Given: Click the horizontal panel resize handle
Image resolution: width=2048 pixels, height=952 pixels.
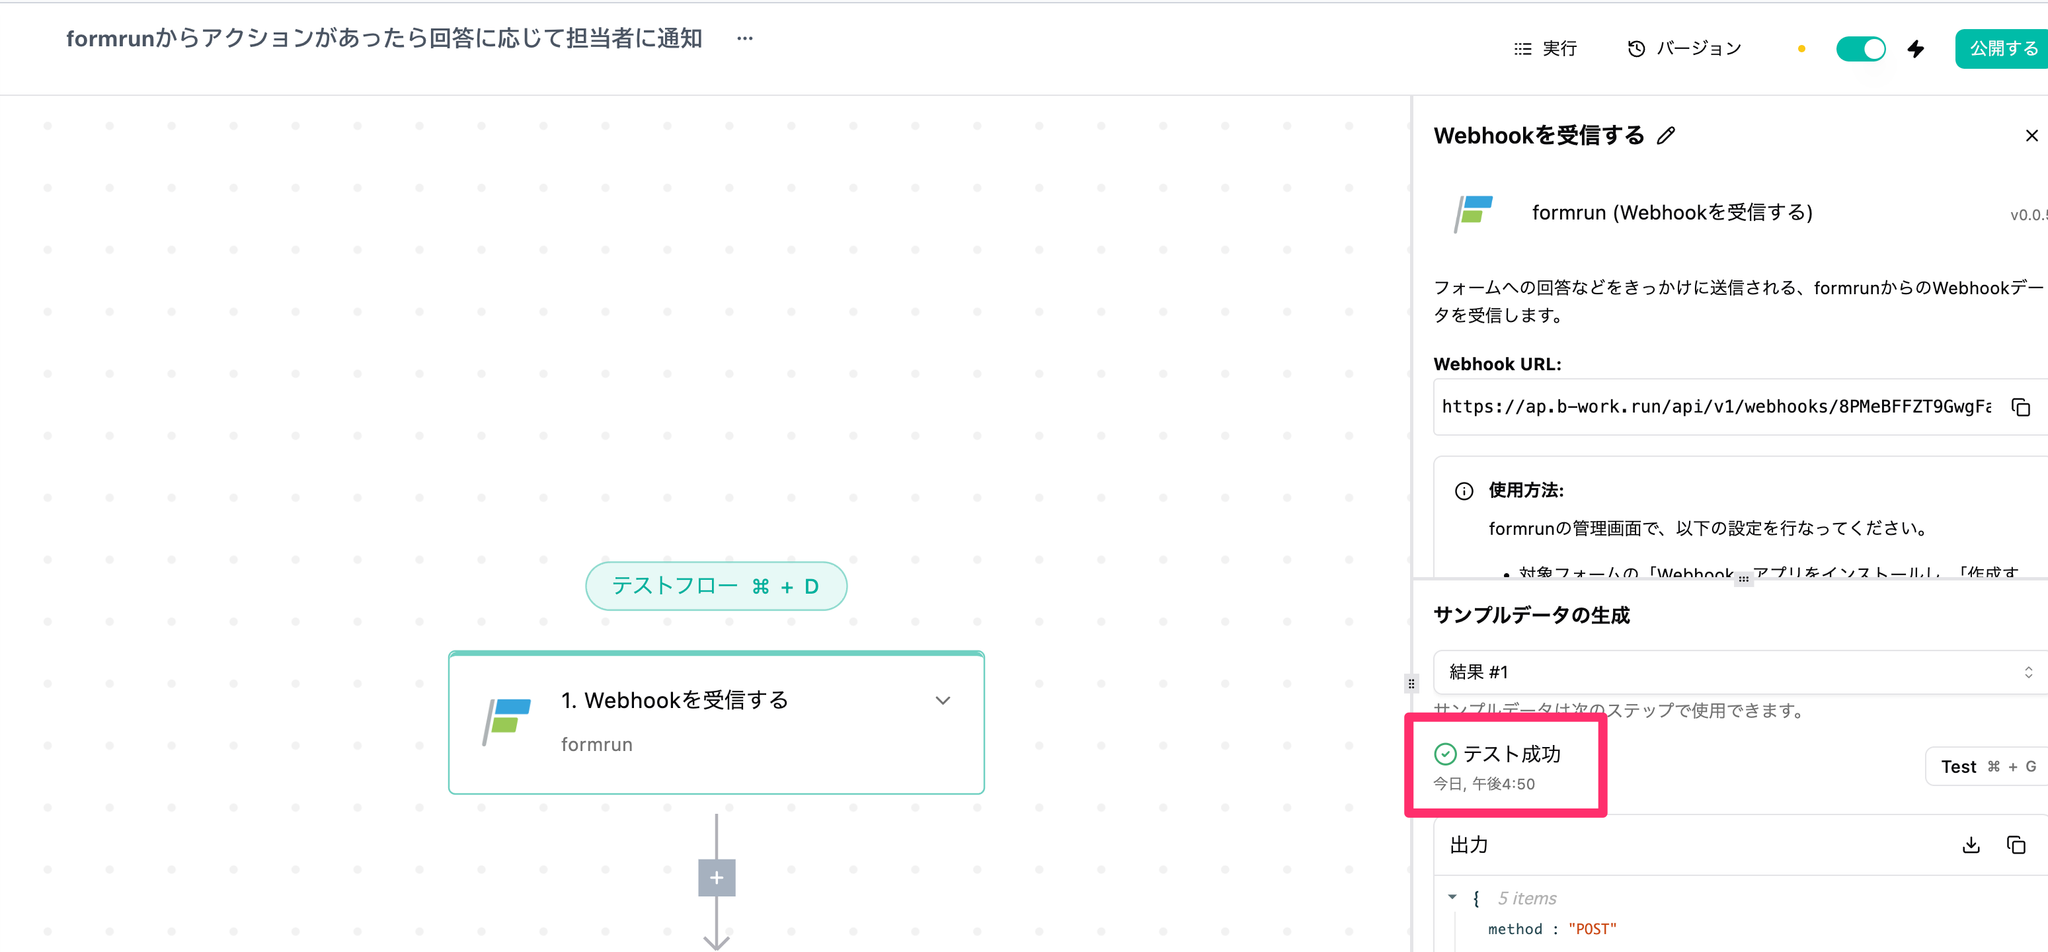Looking at the screenshot, I should (x=1744, y=579).
